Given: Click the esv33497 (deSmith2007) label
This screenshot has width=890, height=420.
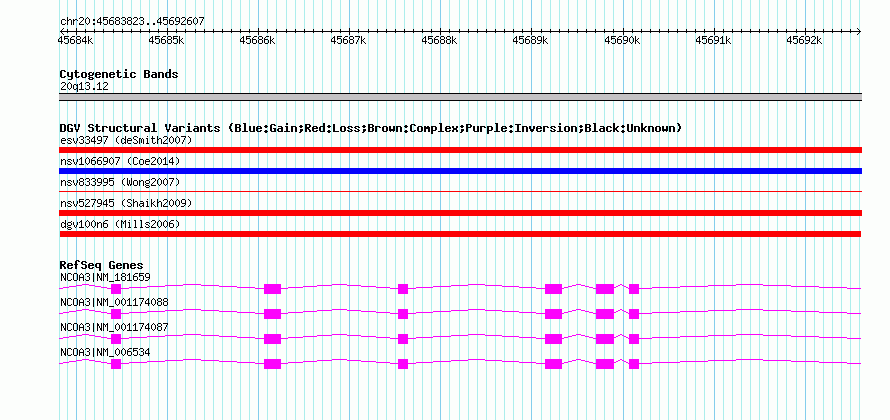Looking at the screenshot, I should pos(126,140).
